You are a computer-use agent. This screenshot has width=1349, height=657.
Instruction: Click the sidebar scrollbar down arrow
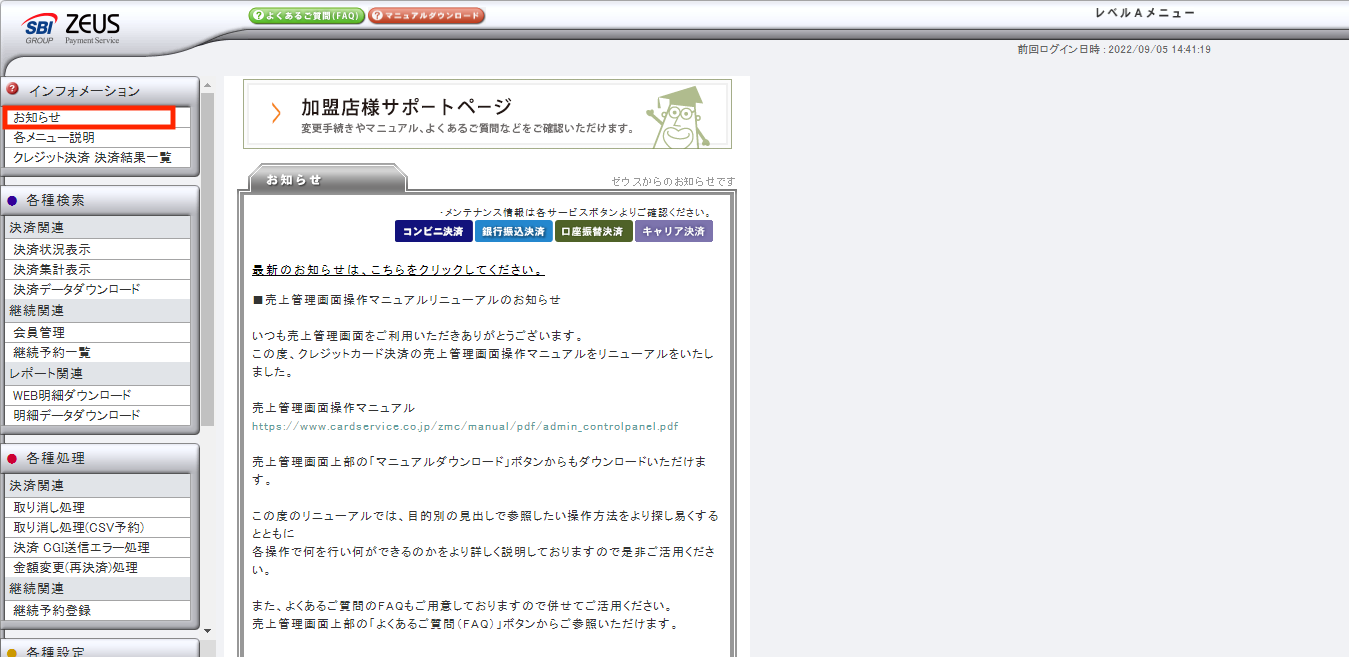coord(208,631)
